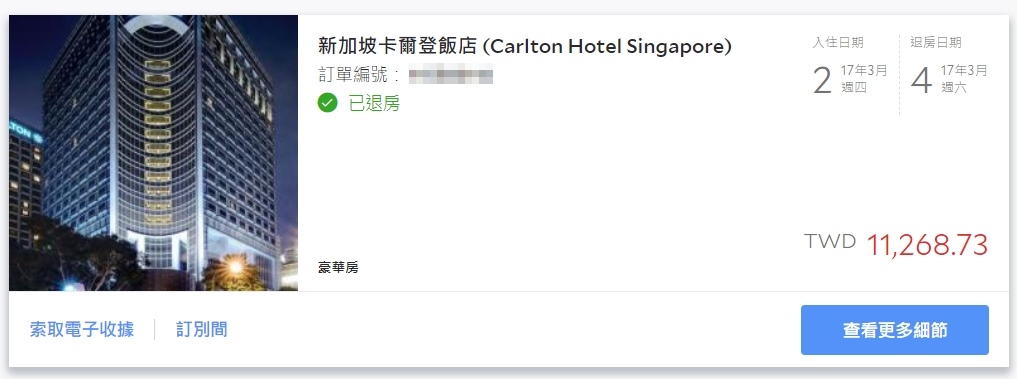1017x379 pixels.
Task: Click the 訂單編號 label
Action: click(x=353, y=75)
